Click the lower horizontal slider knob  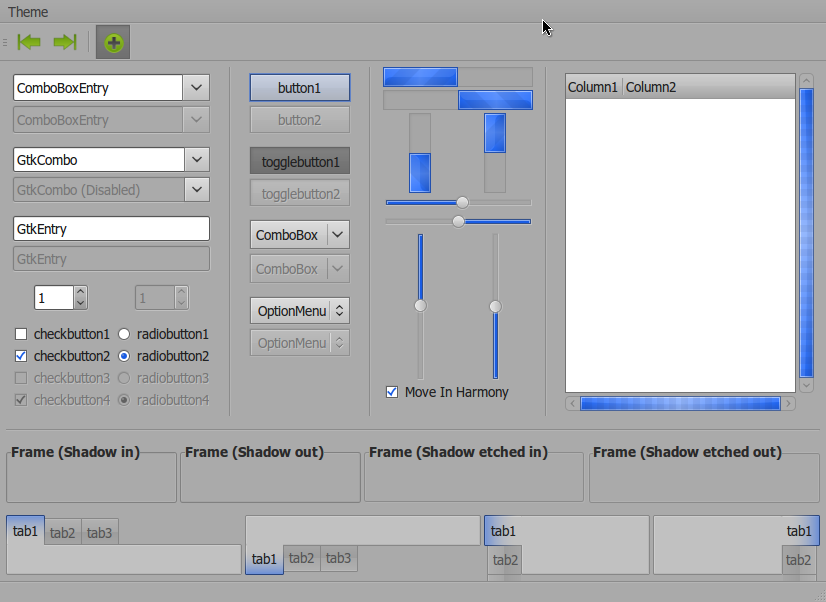pos(458,222)
